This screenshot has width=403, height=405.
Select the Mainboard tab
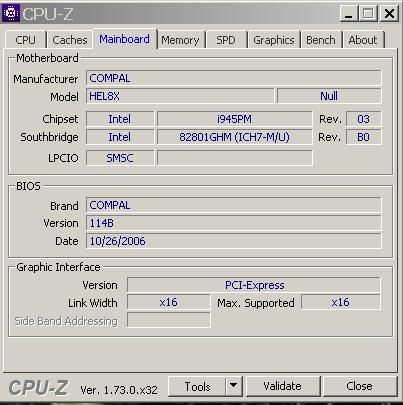click(124, 39)
